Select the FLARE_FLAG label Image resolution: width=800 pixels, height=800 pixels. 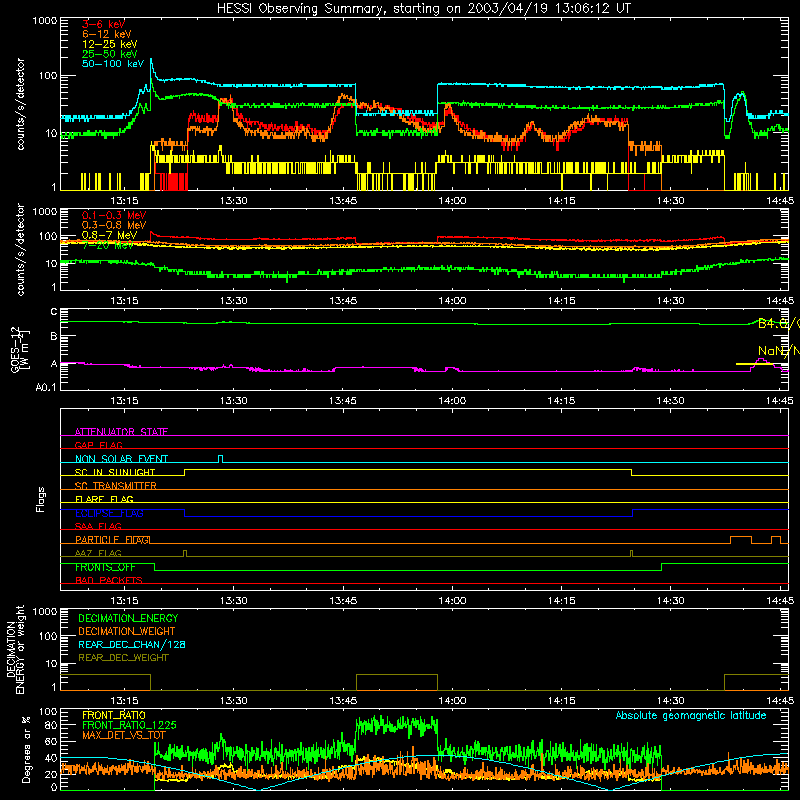104,499
